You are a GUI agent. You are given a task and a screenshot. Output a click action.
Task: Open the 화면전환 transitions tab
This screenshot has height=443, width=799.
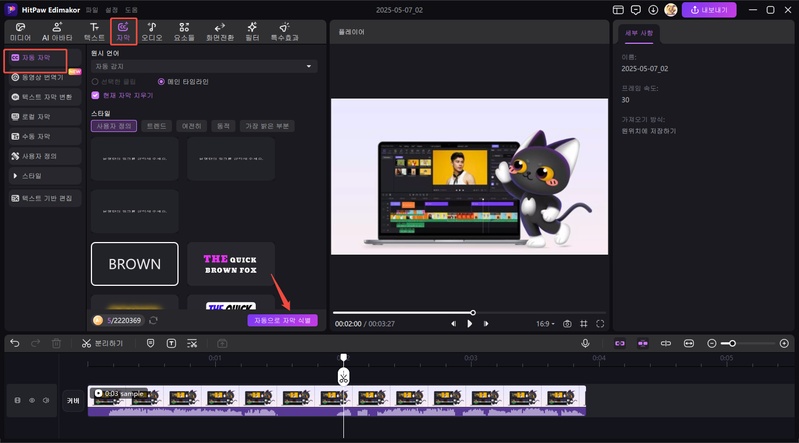pyautogui.click(x=220, y=32)
